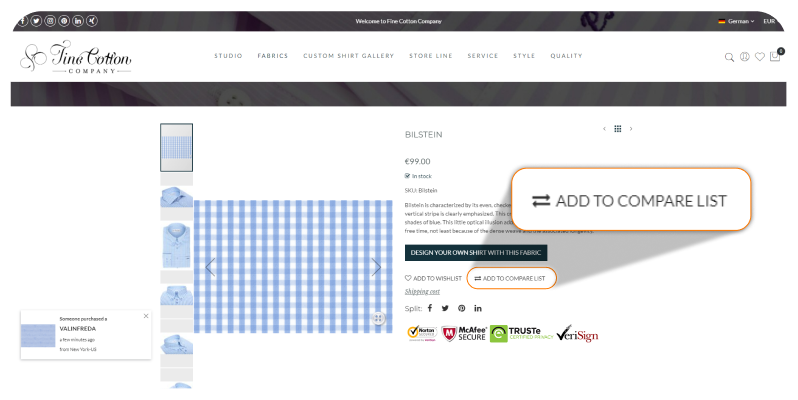Viewport: 798px width, 400px height.
Task: Open the wishlist heart icon in header
Action: (760, 56)
